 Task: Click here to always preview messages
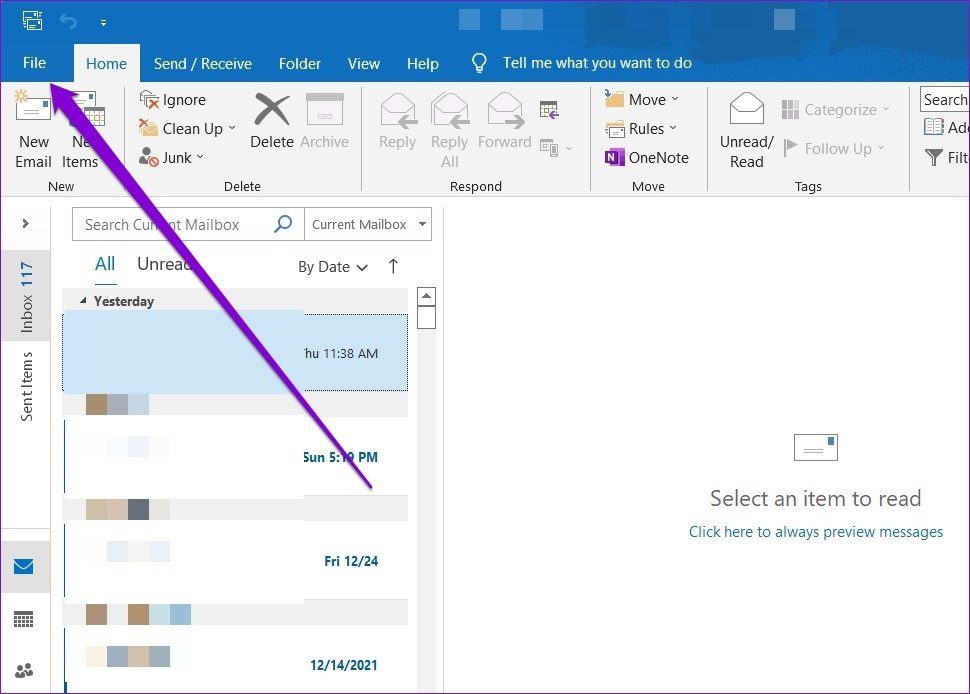tap(815, 531)
